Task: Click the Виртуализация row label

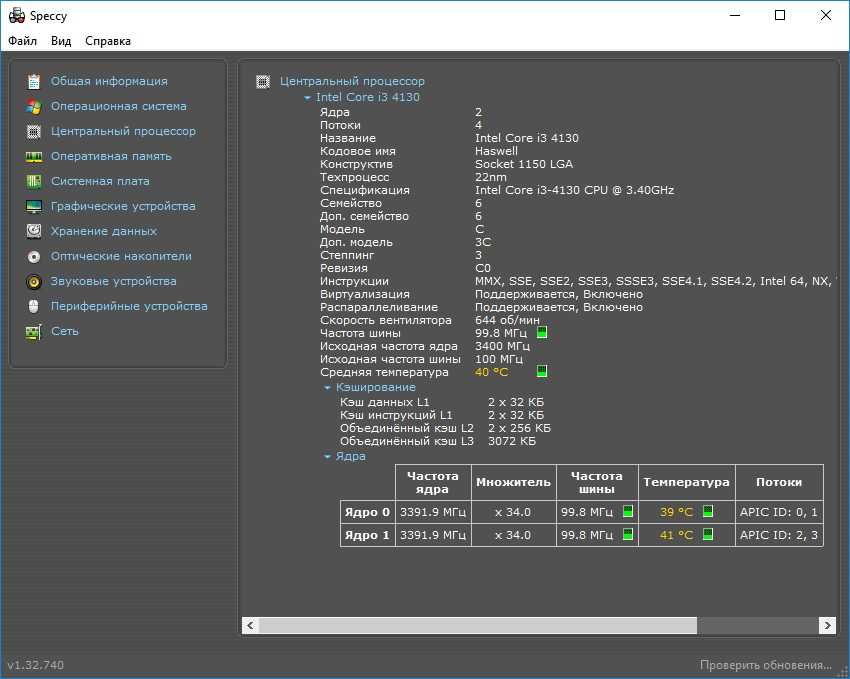Action: click(364, 294)
